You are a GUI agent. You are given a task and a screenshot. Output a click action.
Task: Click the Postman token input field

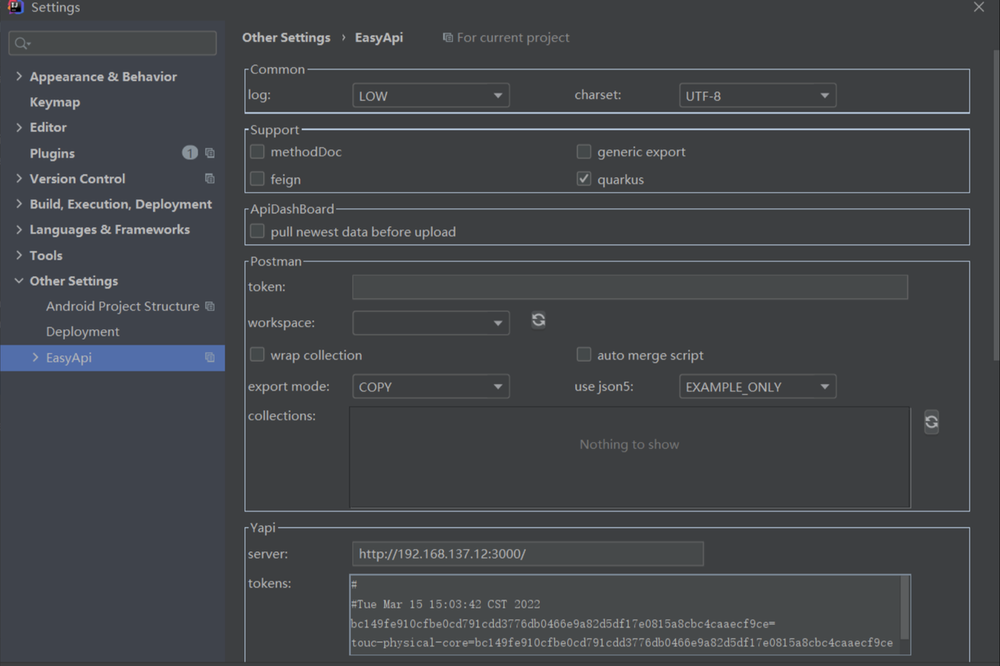(630, 287)
